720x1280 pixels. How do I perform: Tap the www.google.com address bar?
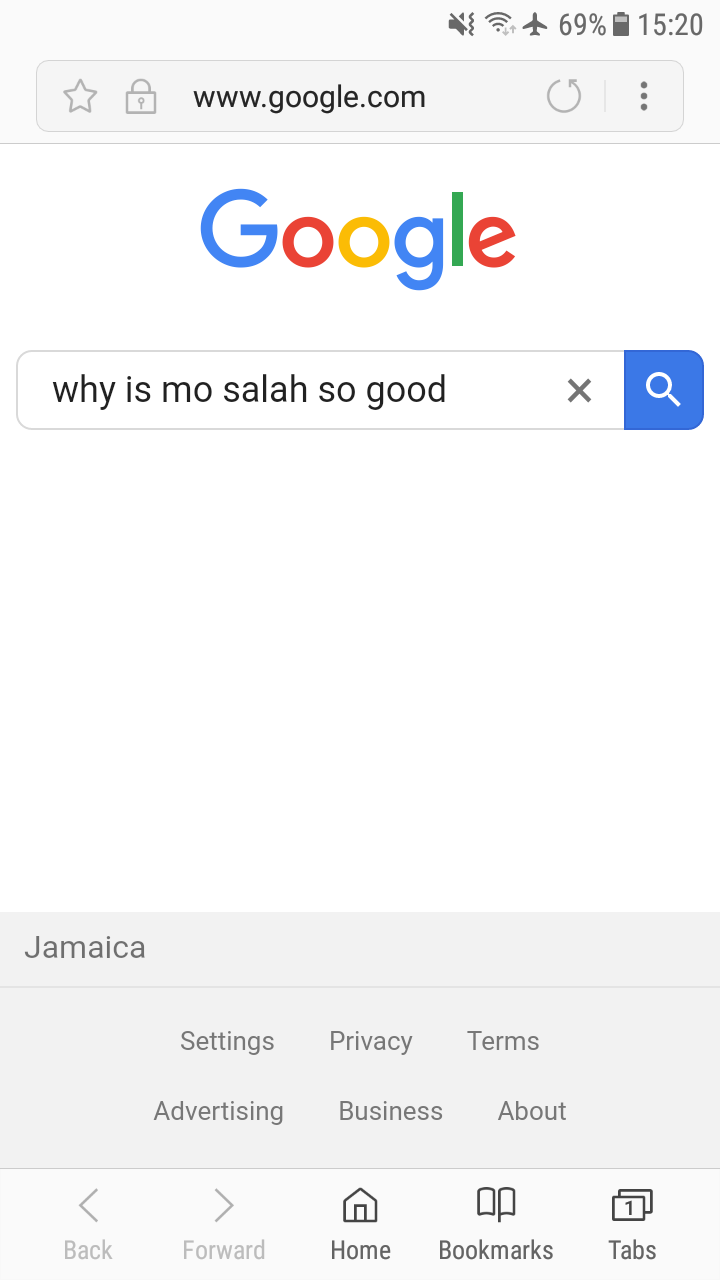click(x=309, y=97)
